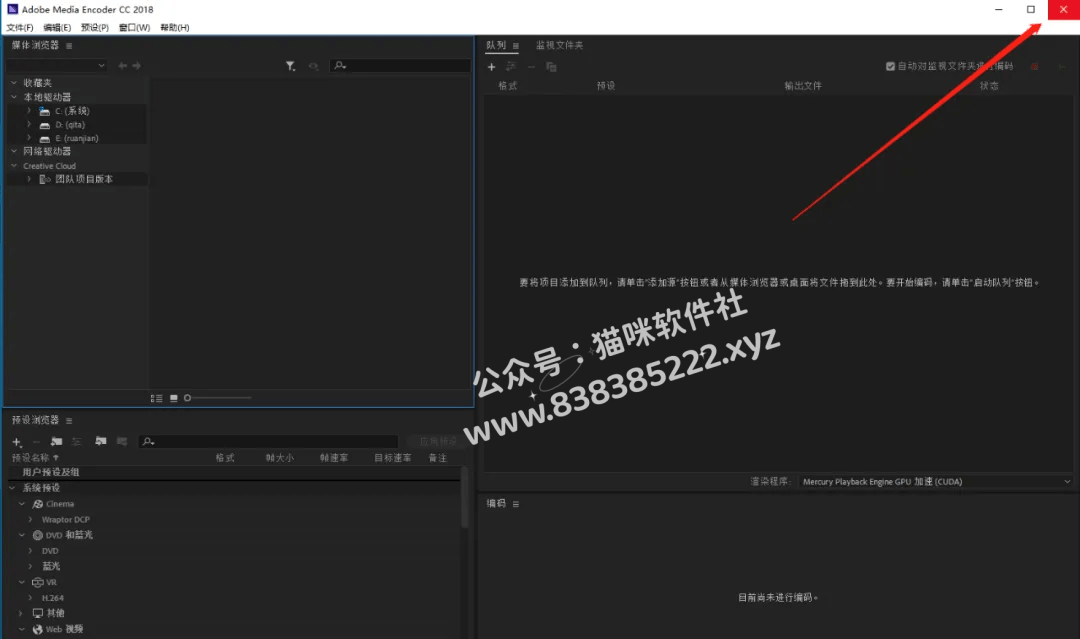
Task: Click the import presets icon
Action: click(x=101, y=441)
